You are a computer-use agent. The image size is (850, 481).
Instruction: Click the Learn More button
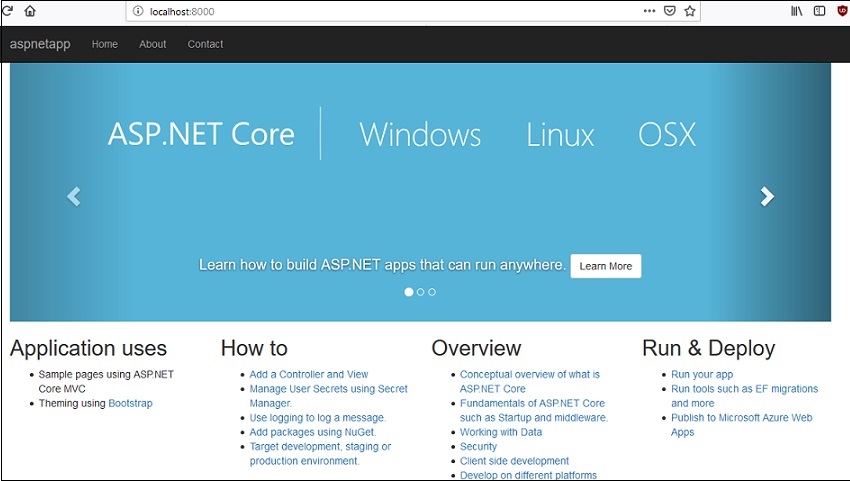point(606,266)
